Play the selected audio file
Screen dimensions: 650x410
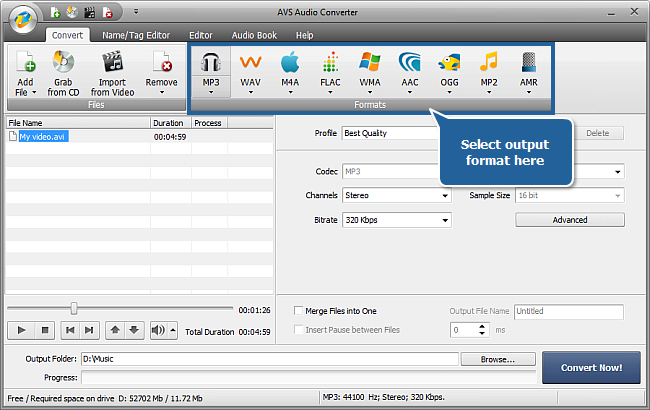(x=22, y=330)
